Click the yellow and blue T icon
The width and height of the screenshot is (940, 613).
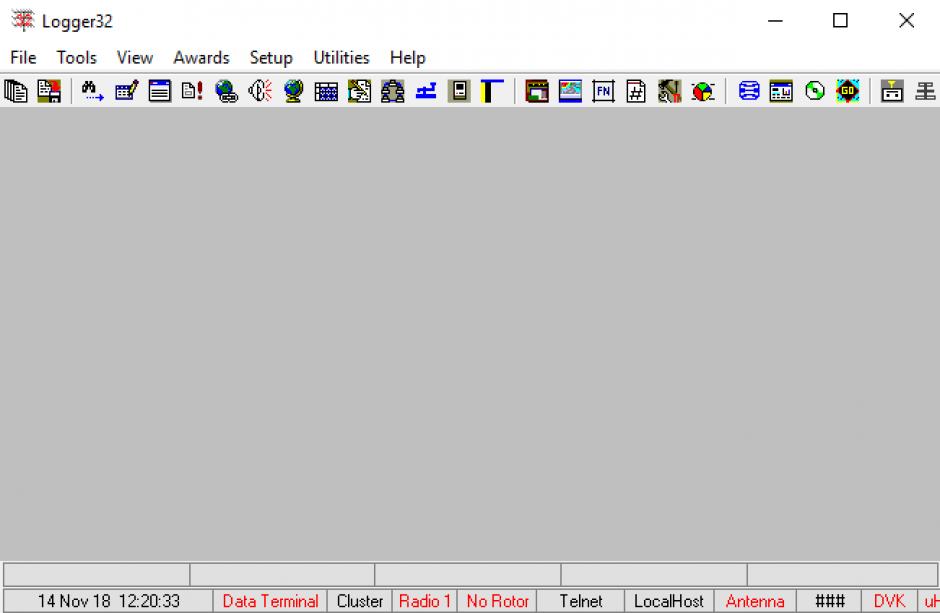[492, 91]
